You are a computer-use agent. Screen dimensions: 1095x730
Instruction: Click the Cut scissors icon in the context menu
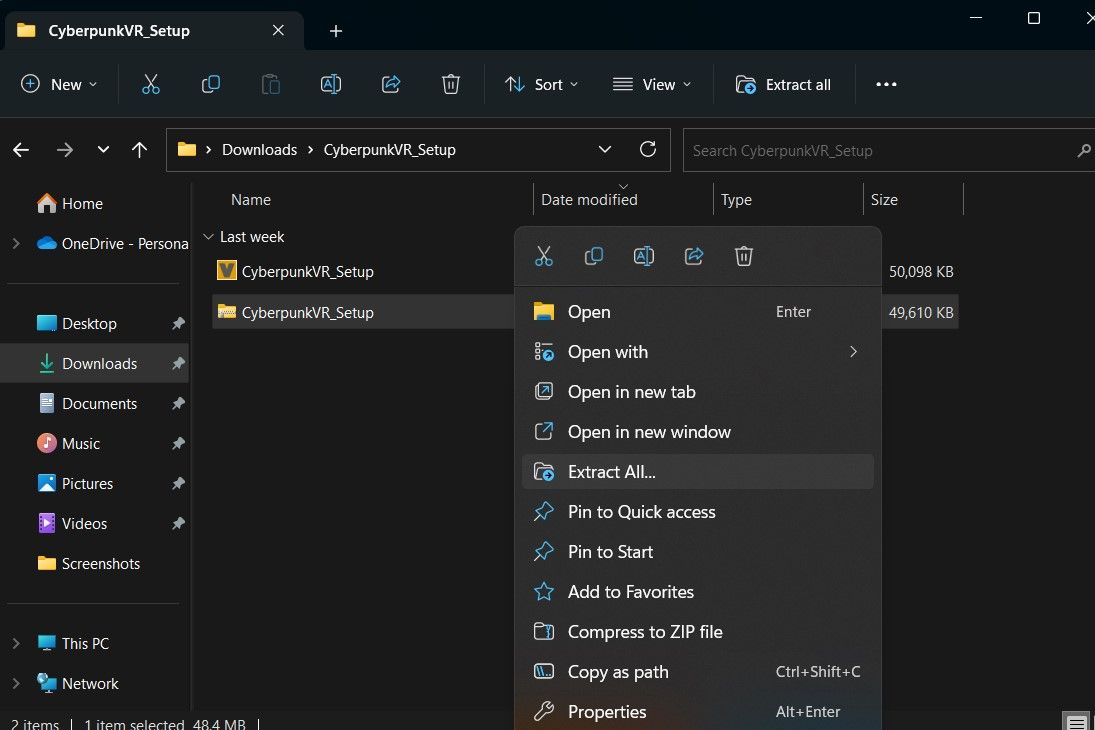[544, 256]
